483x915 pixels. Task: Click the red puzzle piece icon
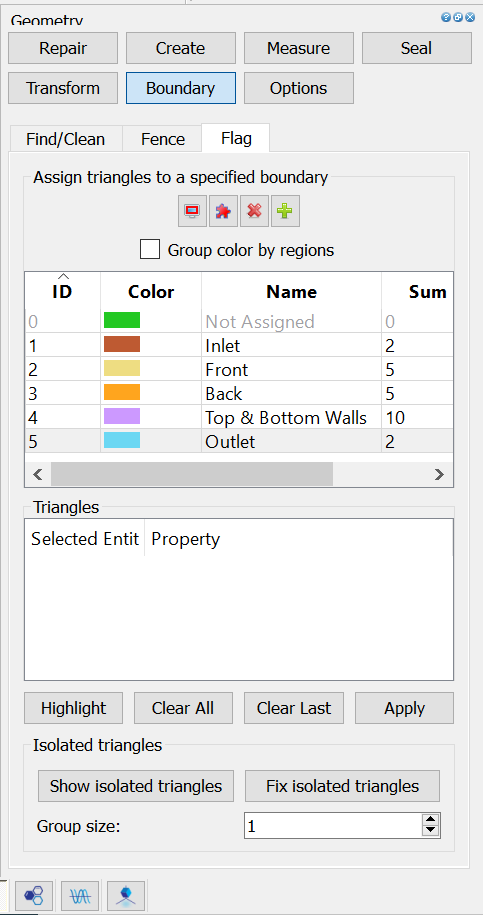223,211
